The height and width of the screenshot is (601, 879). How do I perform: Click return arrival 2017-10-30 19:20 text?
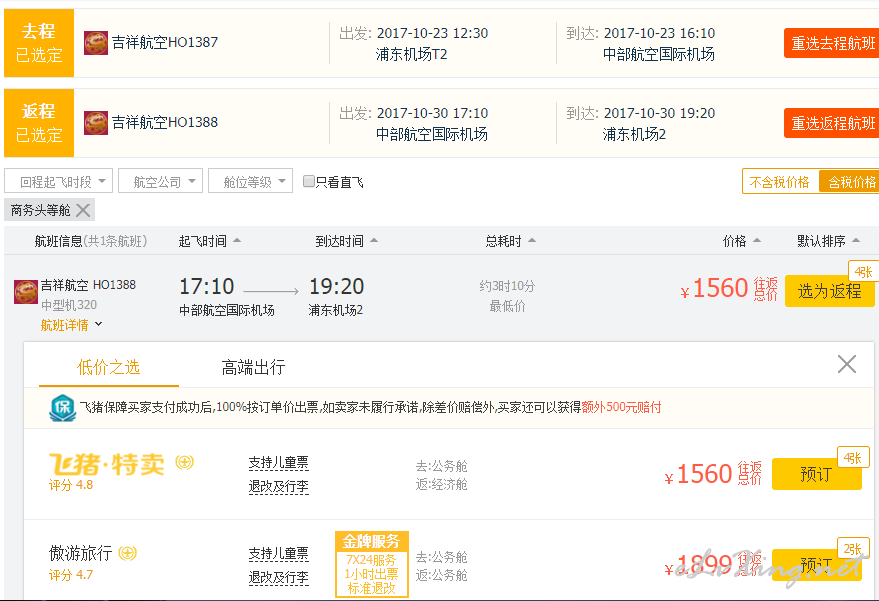point(659,113)
